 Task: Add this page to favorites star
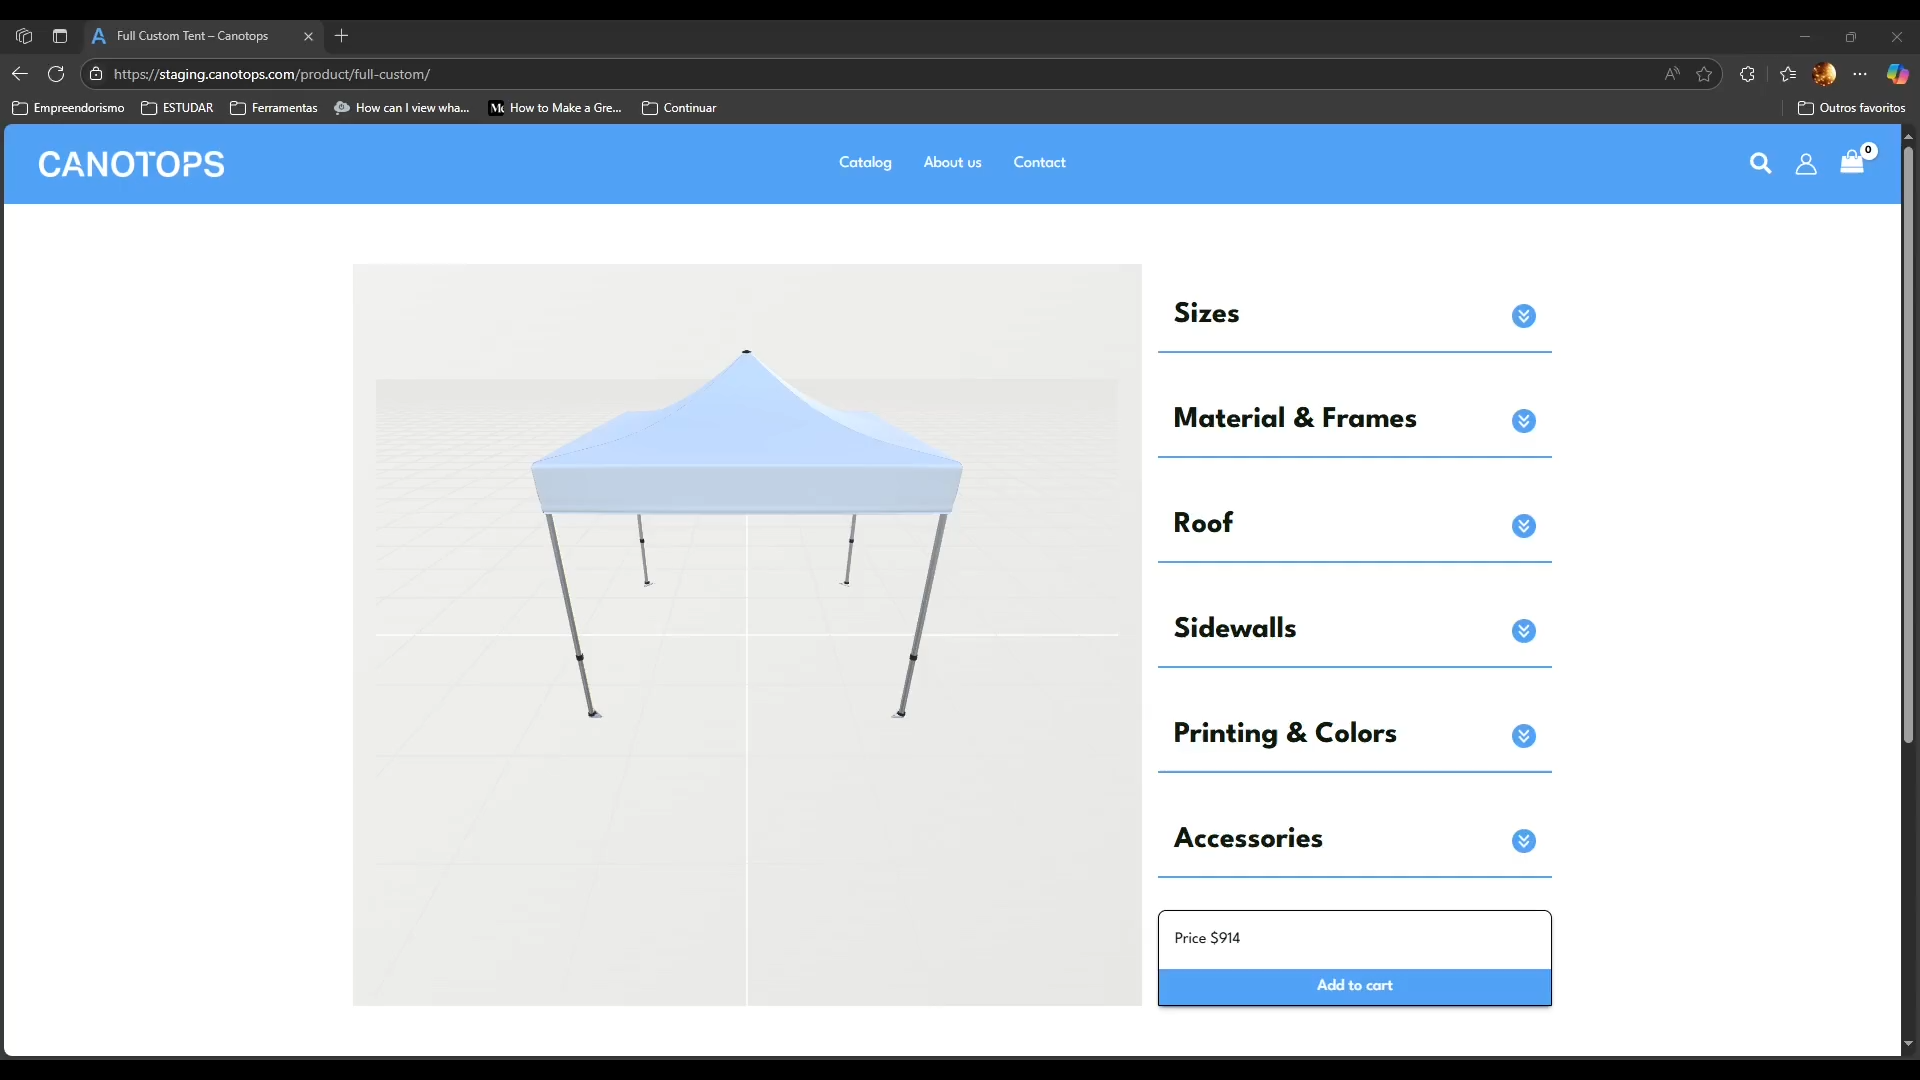[1705, 74]
